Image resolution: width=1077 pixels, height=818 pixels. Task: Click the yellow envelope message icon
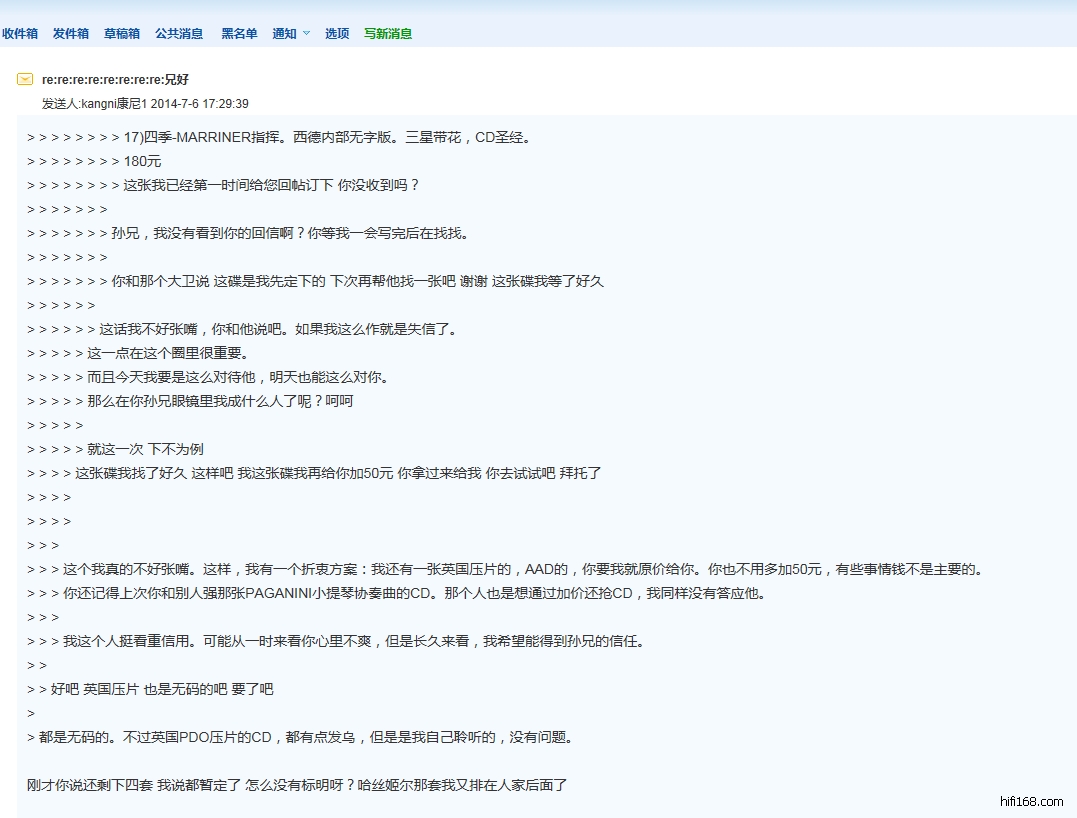[25, 79]
